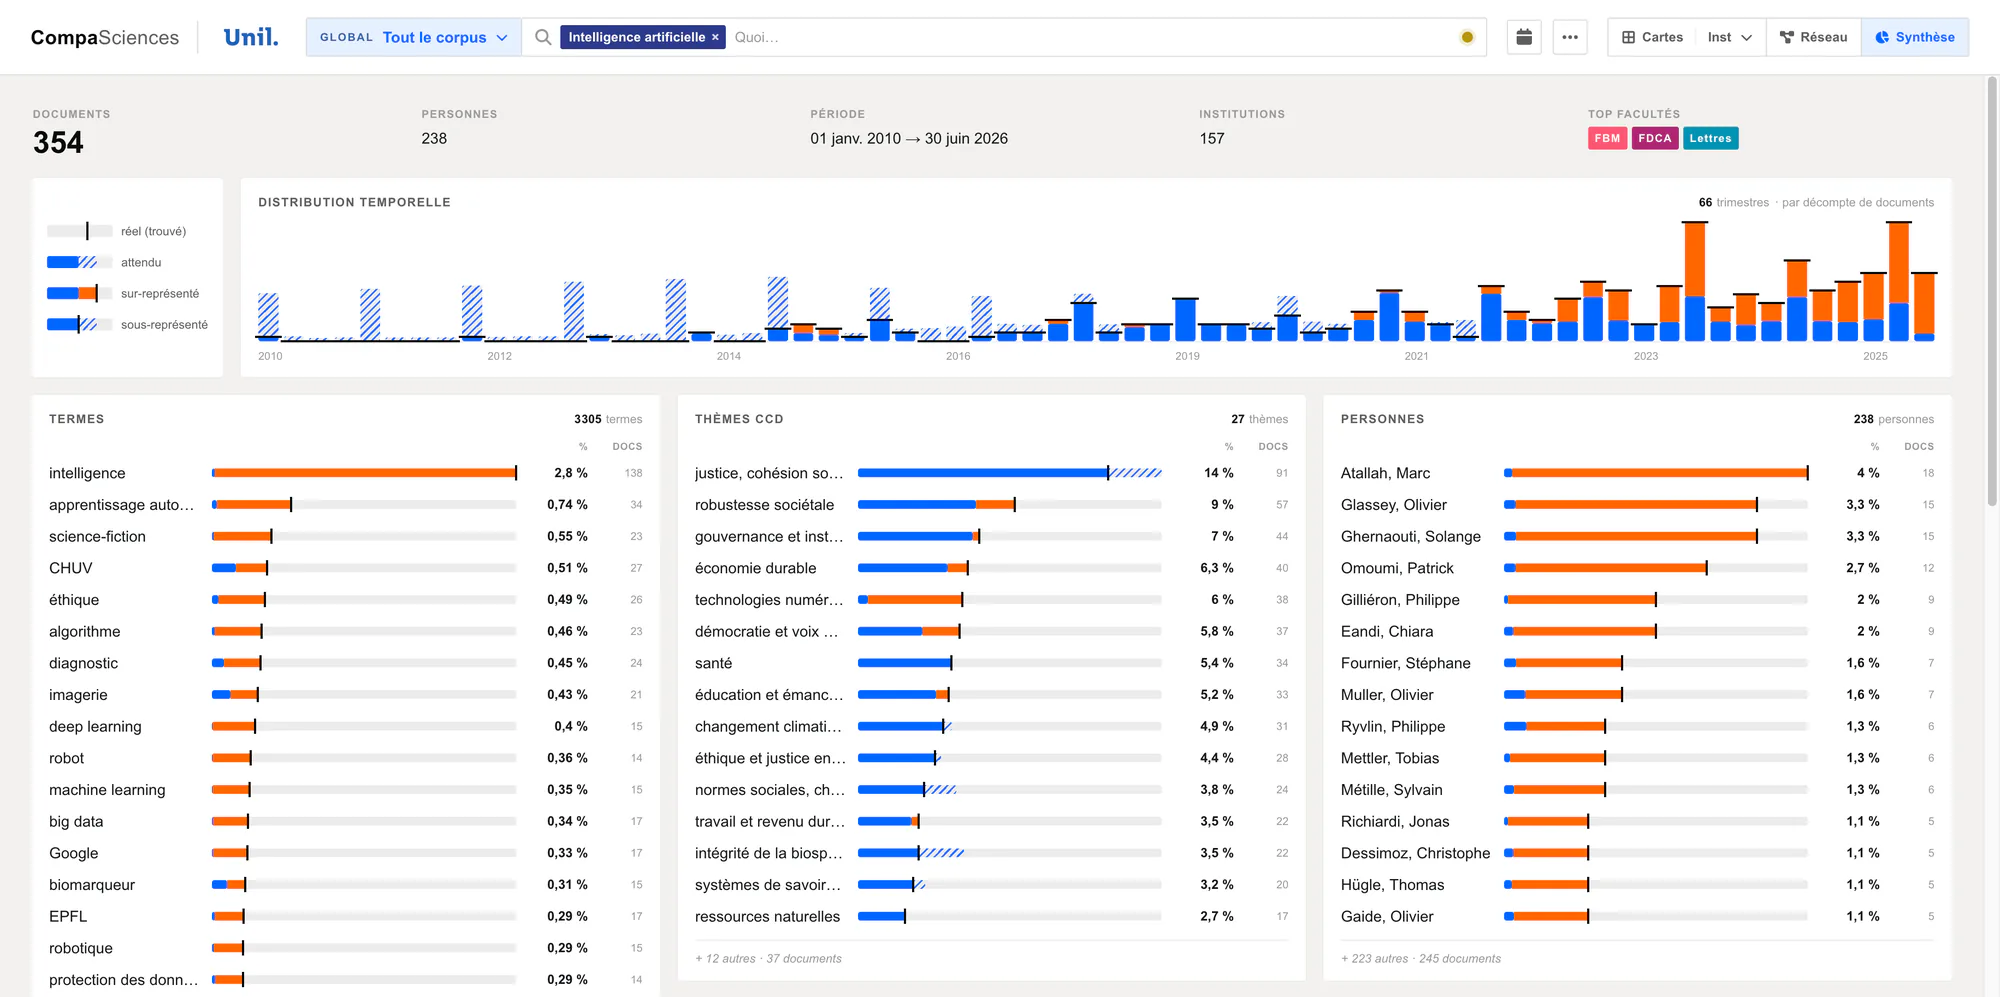Click person 'Gaide, Olivier'

pos(1386,916)
